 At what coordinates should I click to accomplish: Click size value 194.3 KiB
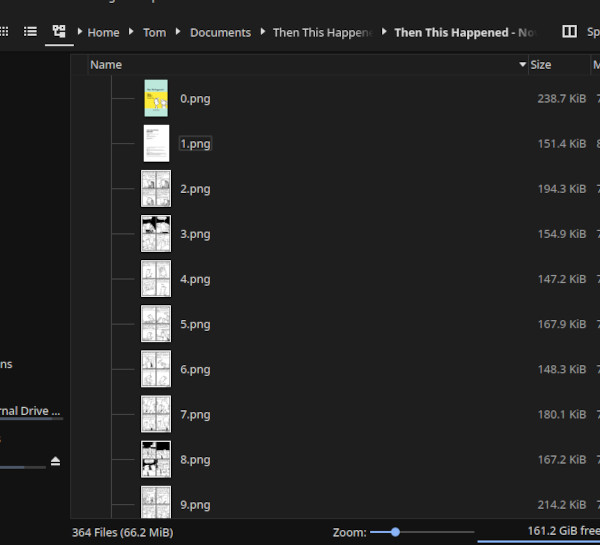tap(562, 189)
